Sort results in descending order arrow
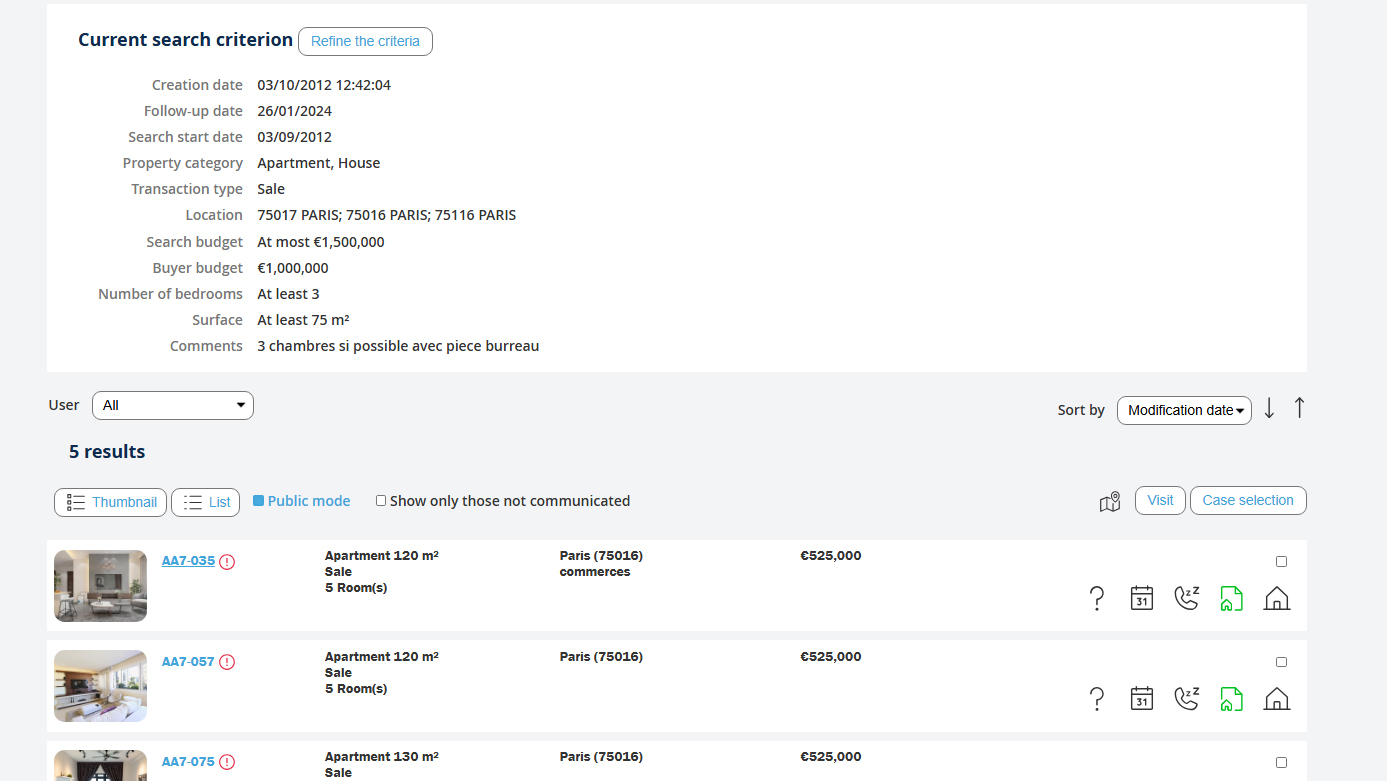1387x781 pixels. tap(1269, 408)
